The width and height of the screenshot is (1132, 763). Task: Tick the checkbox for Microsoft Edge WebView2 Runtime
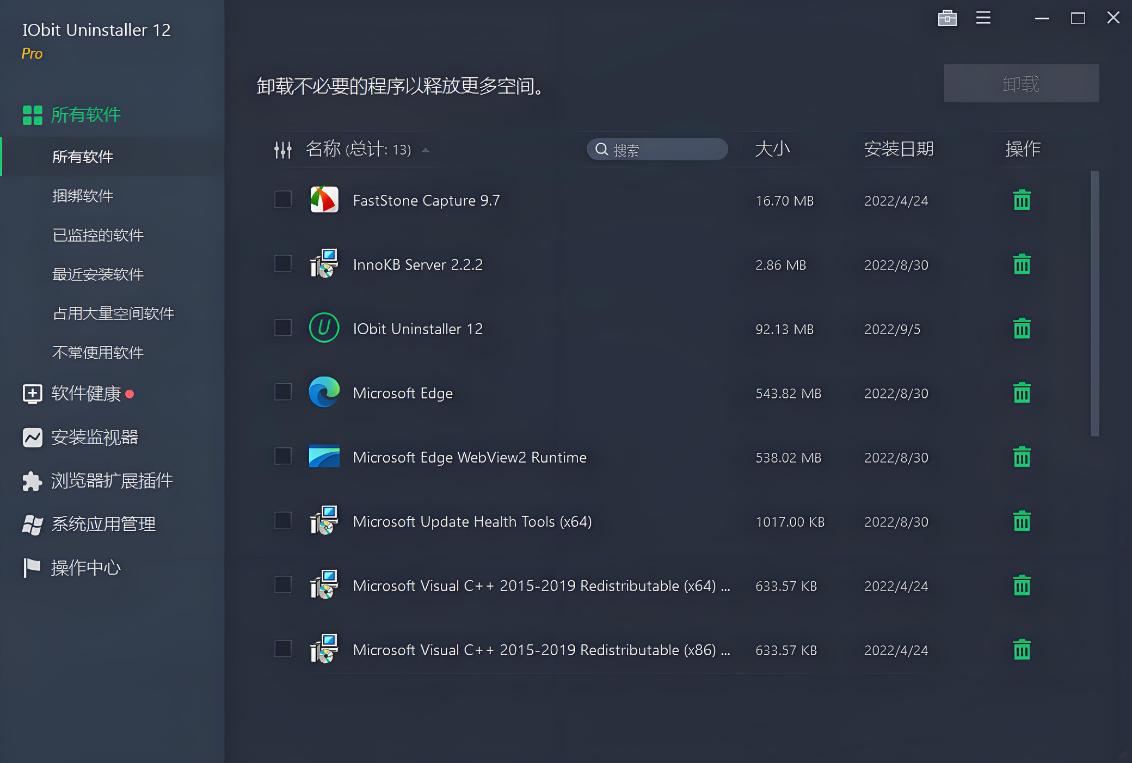pyautogui.click(x=283, y=457)
